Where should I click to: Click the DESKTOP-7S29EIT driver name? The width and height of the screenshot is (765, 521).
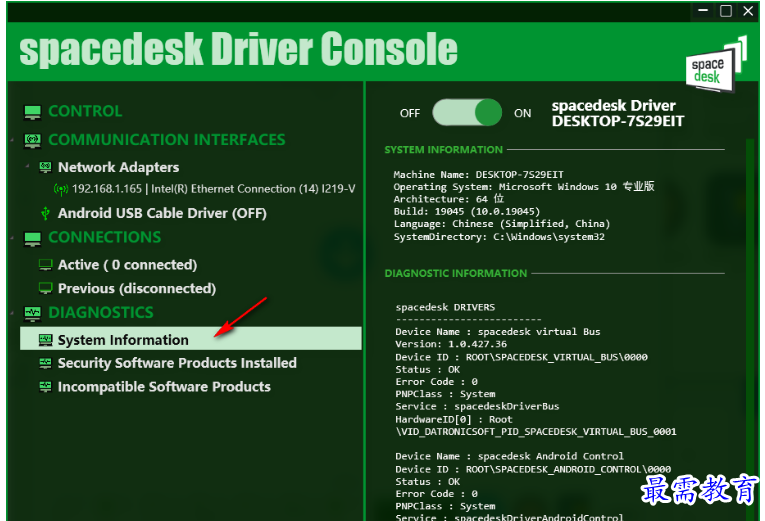(x=618, y=121)
